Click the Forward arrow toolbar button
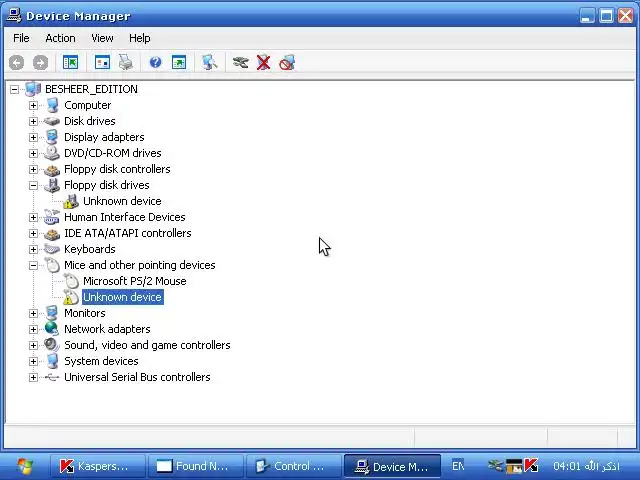The width and height of the screenshot is (640, 480). click(x=40, y=62)
